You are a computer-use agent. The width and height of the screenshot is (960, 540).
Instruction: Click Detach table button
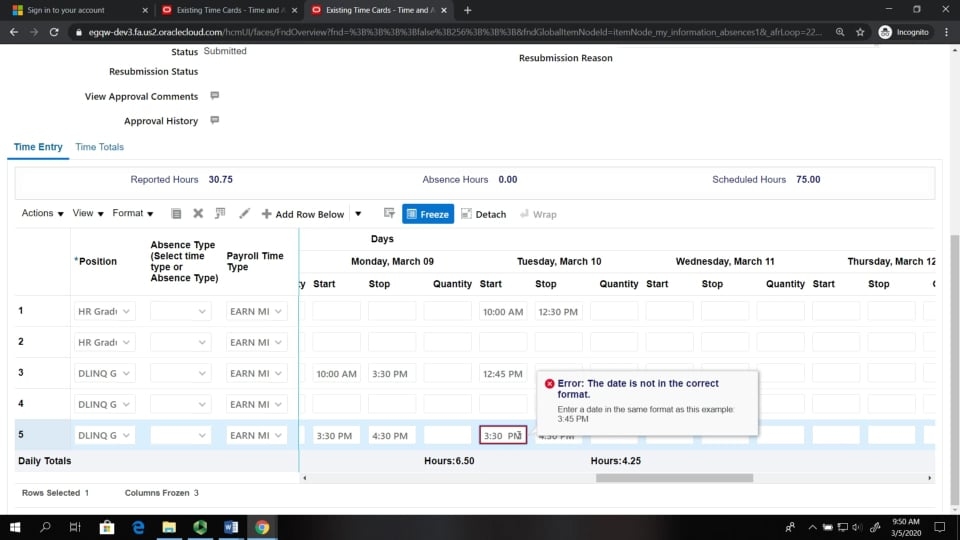click(484, 214)
